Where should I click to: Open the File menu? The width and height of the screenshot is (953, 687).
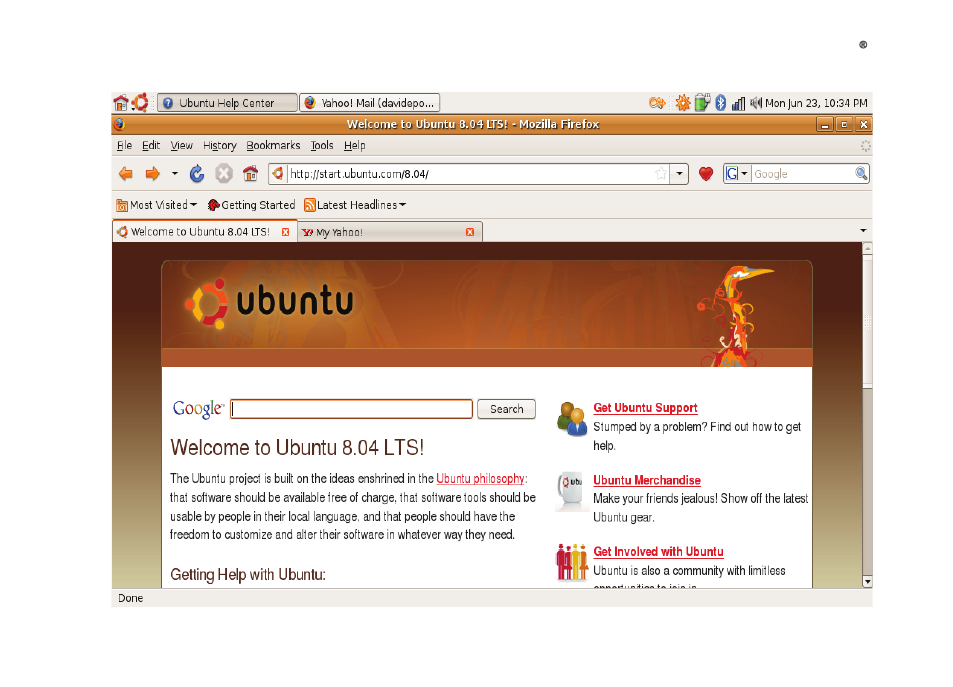click(x=124, y=145)
